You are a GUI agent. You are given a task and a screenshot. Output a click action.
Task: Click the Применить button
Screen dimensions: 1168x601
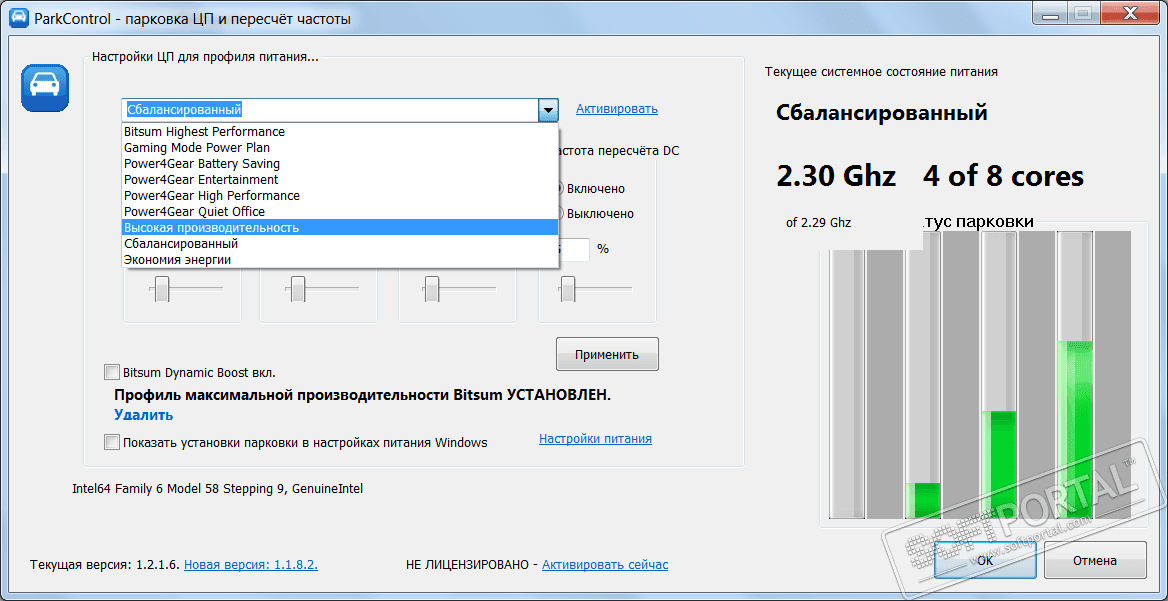pos(607,354)
